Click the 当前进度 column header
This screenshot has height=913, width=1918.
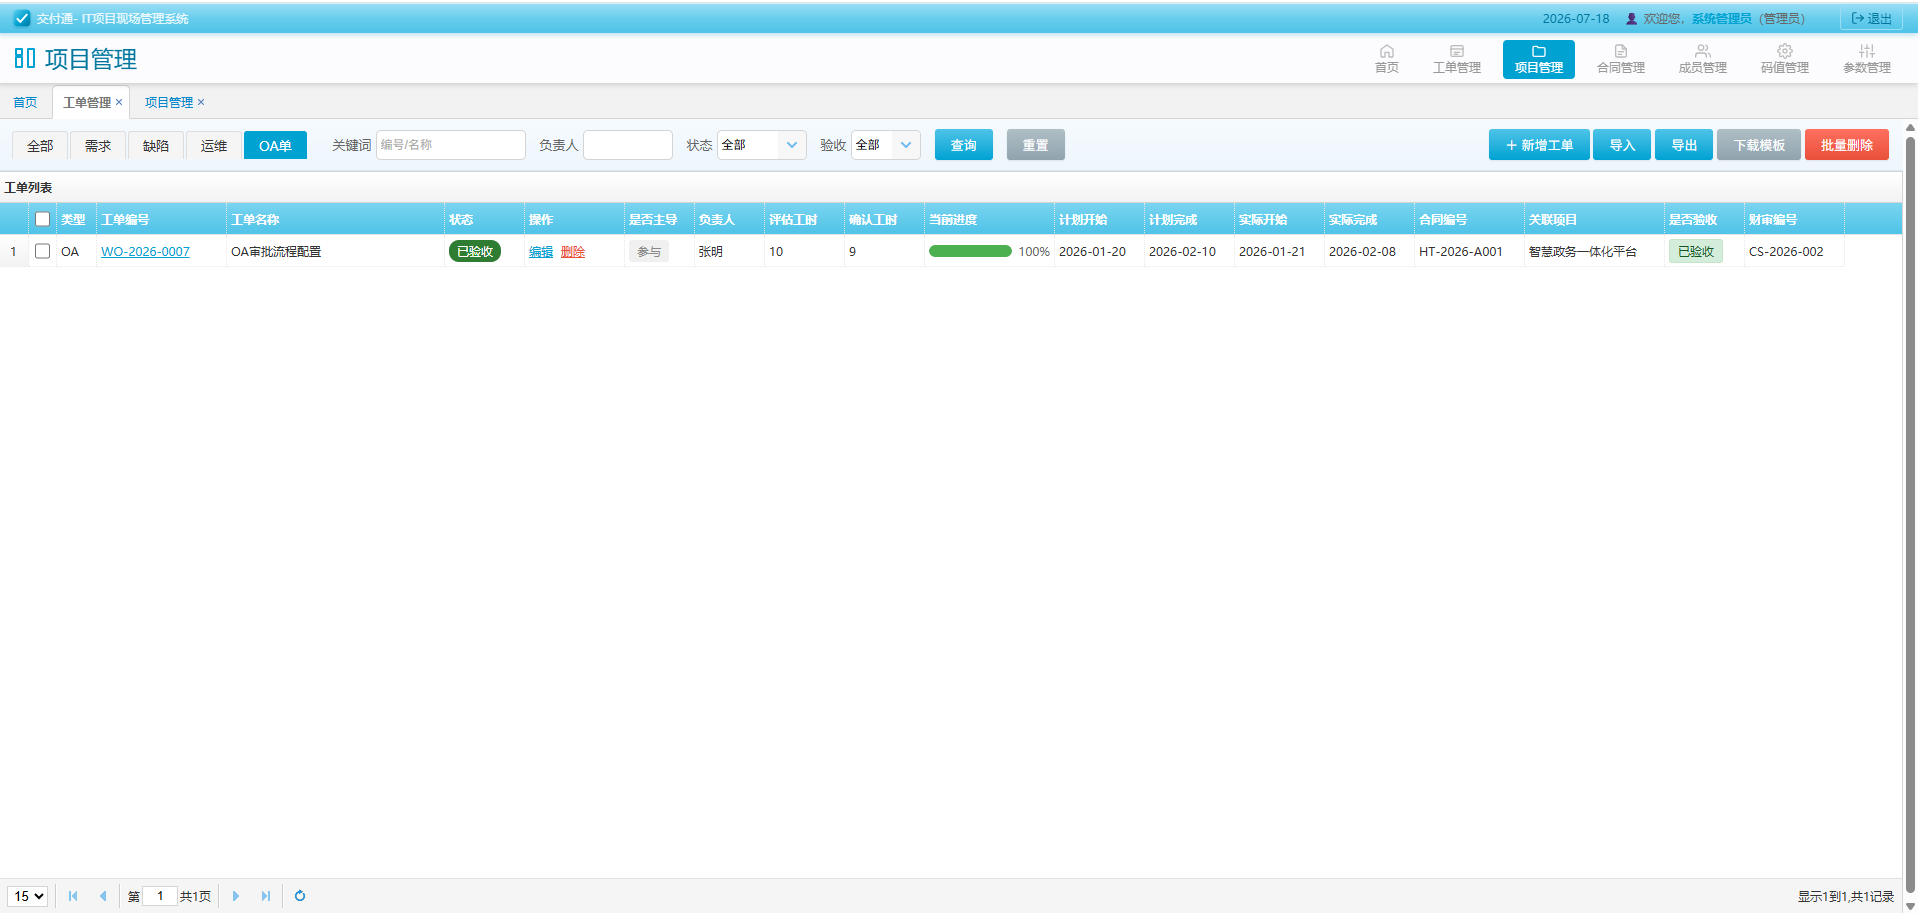[989, 219]
